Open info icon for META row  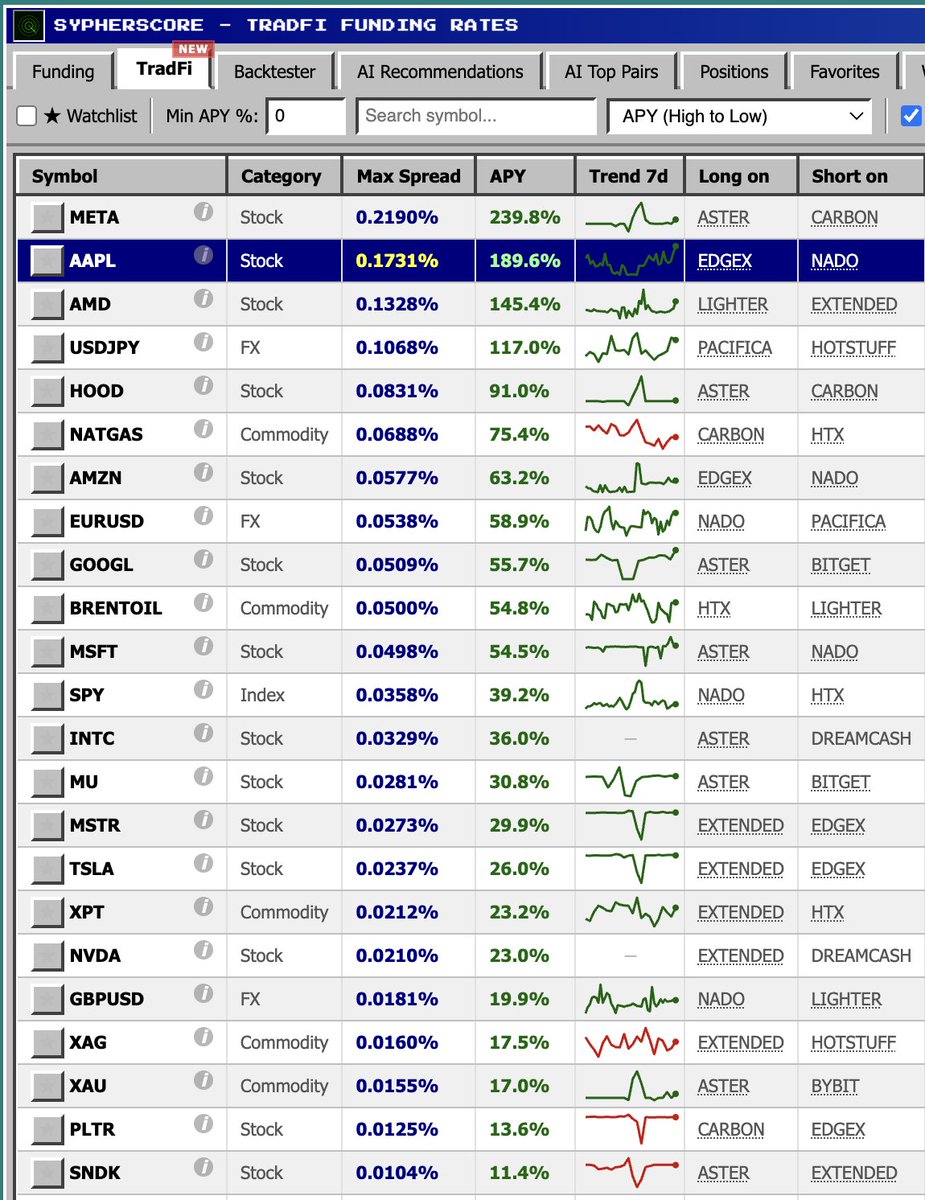coord(203,212)
